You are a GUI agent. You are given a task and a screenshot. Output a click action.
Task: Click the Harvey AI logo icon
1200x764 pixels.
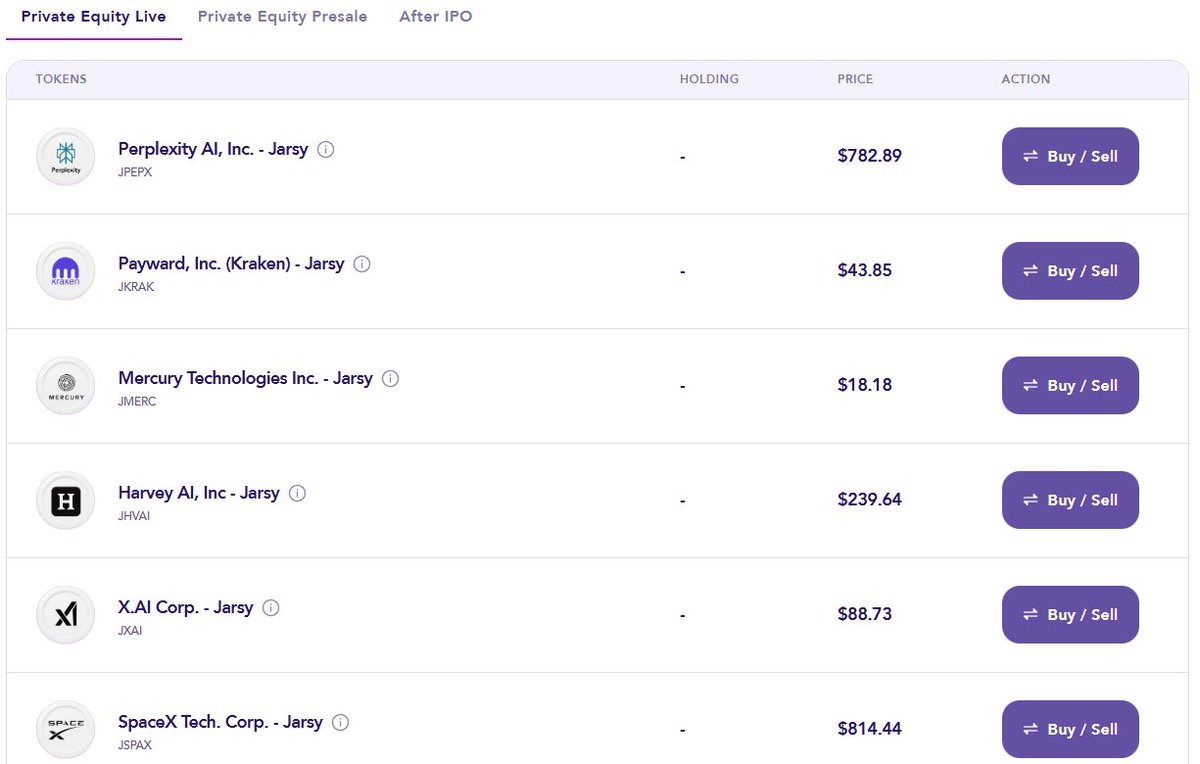pos(65,500)
